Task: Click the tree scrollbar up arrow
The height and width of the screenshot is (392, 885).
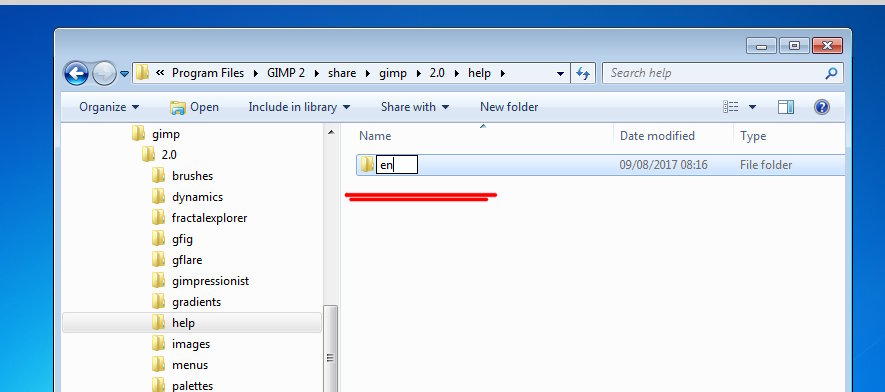Action: pos(331,133)
